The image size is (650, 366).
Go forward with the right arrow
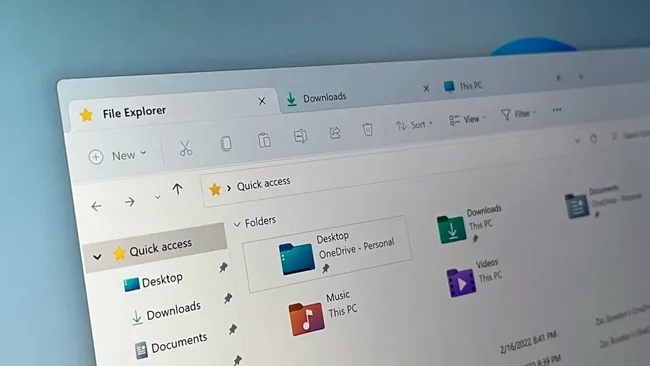pos(130,202)
